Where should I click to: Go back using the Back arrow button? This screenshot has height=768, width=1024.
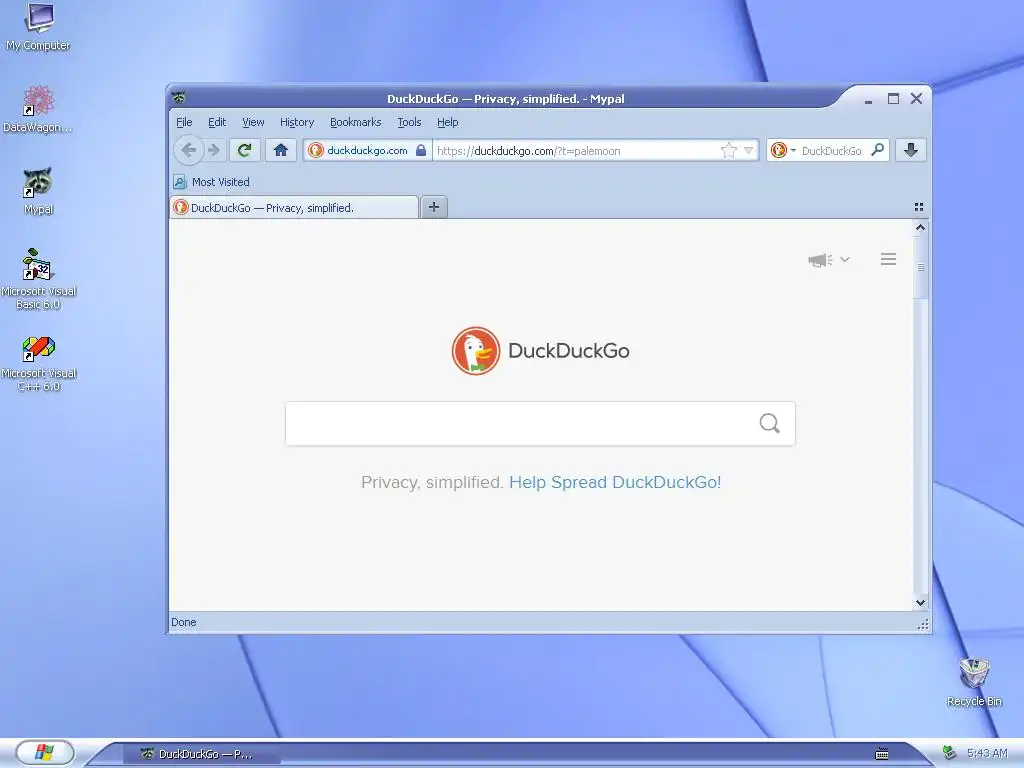point(189,150)
